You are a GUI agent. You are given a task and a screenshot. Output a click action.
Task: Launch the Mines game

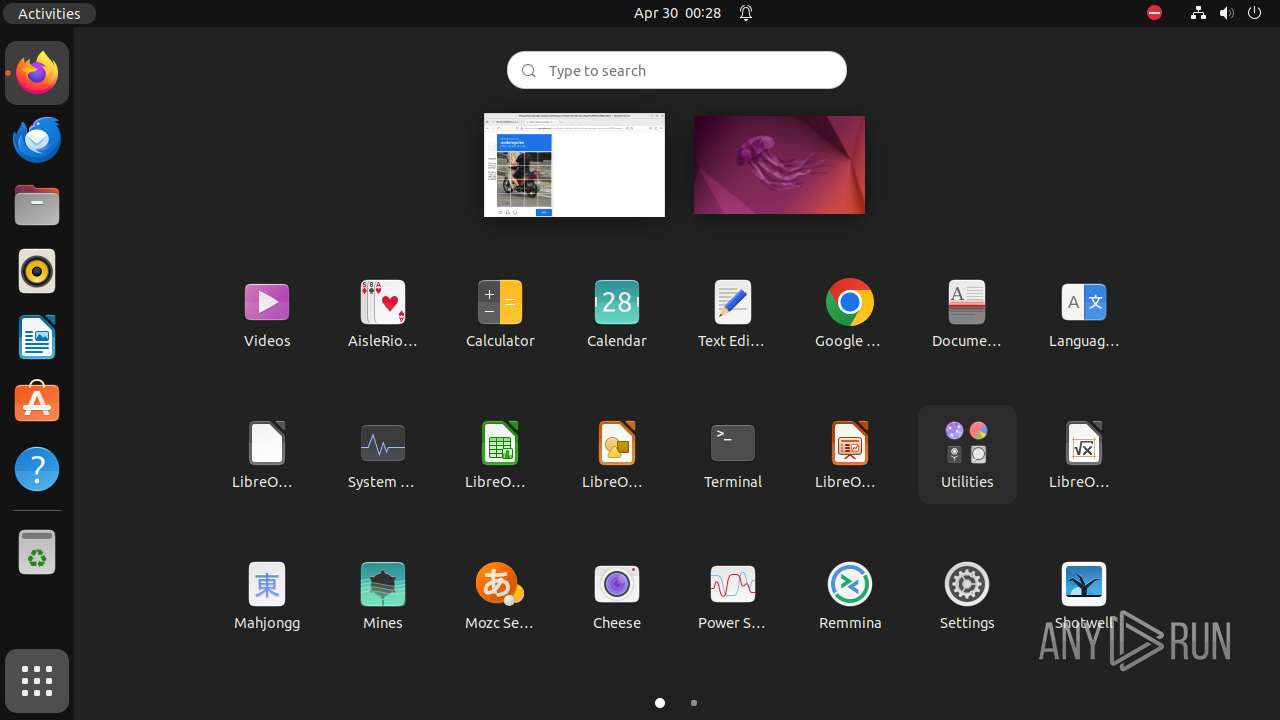(383, 596)
